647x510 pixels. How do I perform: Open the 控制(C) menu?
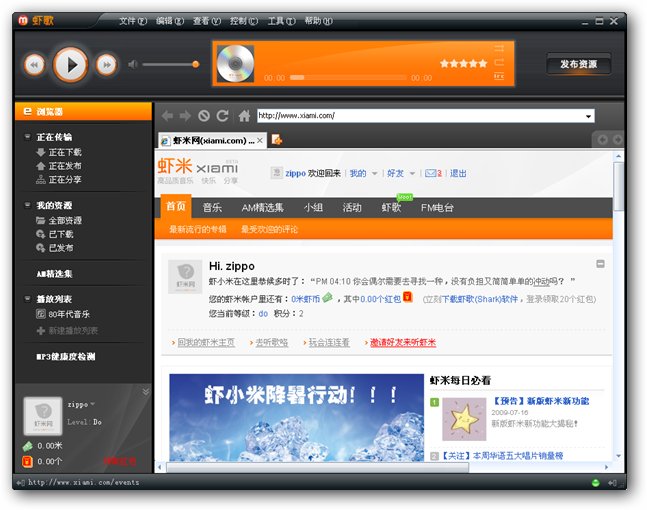pos(244,21)
